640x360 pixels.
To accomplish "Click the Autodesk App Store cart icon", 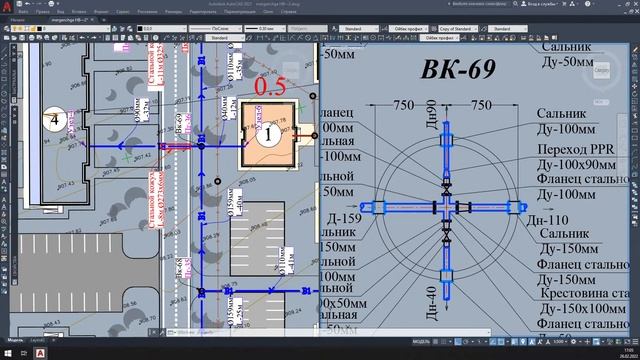I will pyautogui.click(x=564, y=4).
